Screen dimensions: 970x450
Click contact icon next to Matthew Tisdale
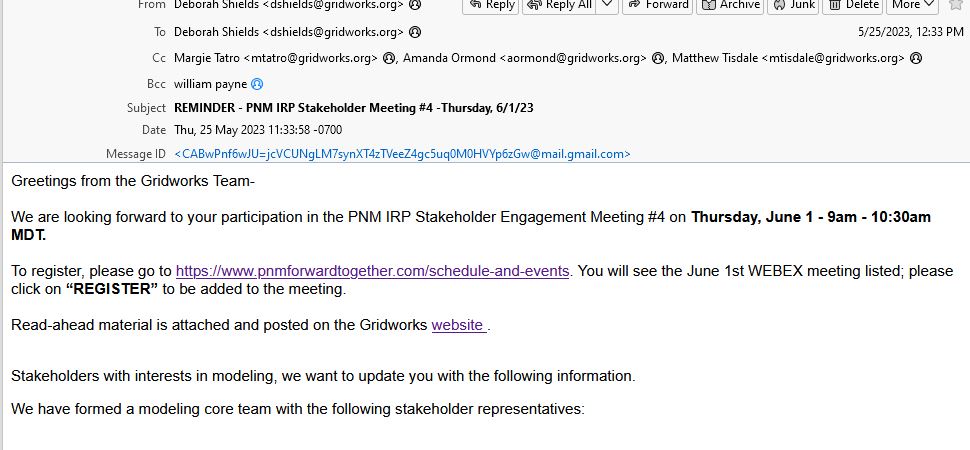[916, 58]
